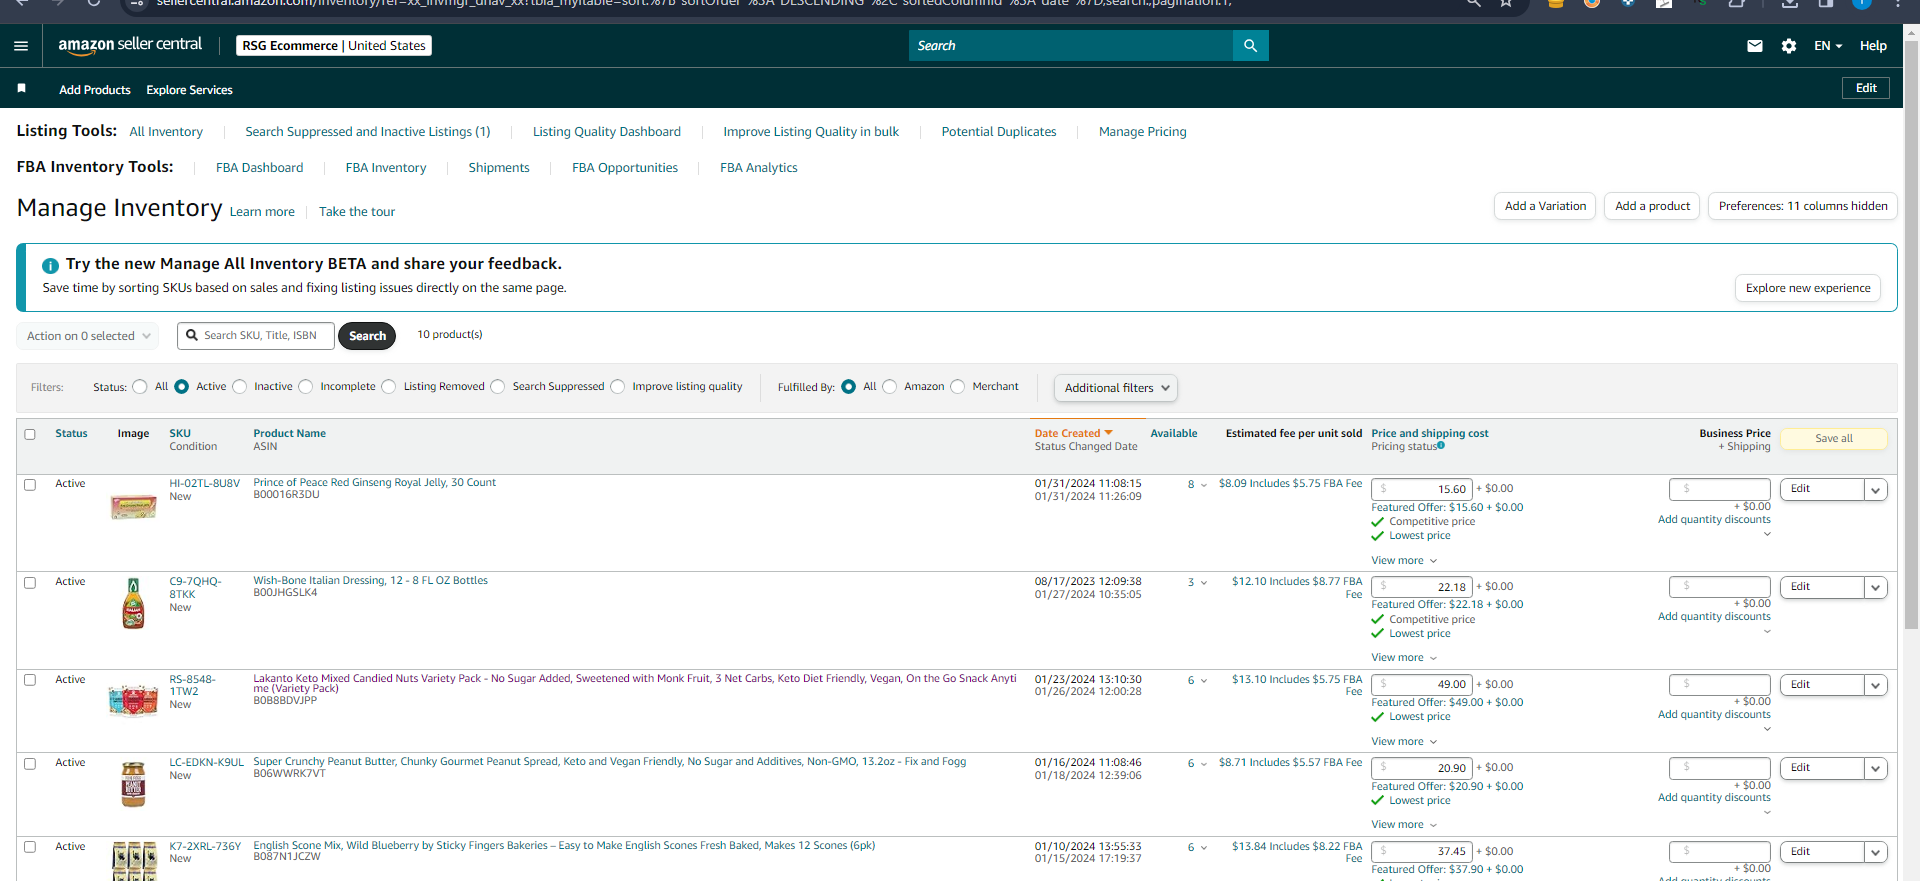Open Edit dropdown arrow for Lakanto nuts
1920x881 pixels.
(1876, 686)
